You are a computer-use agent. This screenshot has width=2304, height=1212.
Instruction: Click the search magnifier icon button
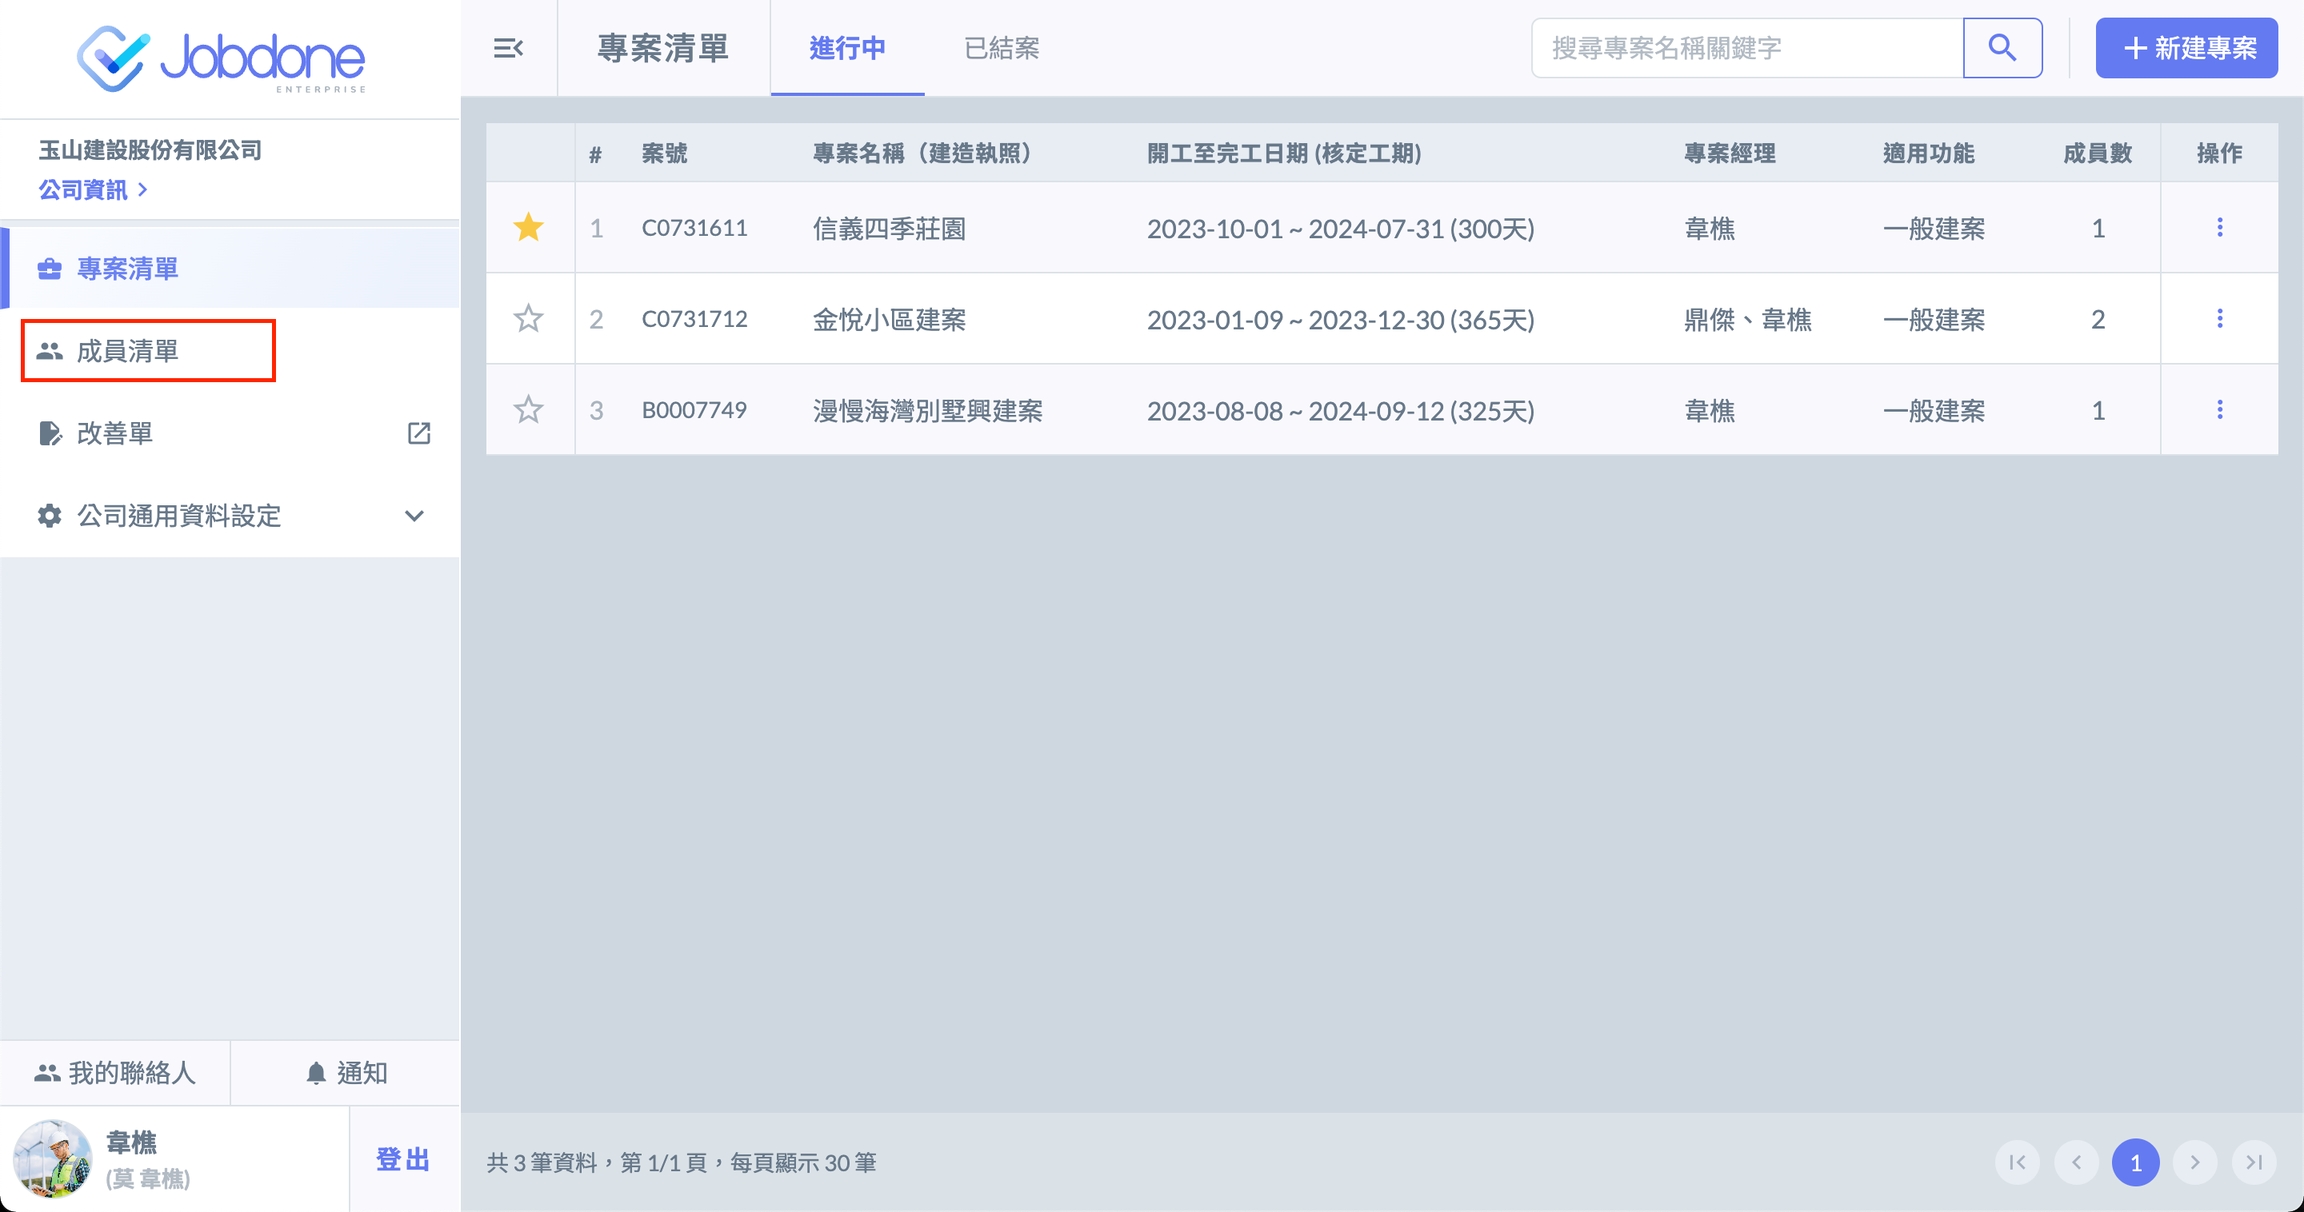tap(2002, 48)
